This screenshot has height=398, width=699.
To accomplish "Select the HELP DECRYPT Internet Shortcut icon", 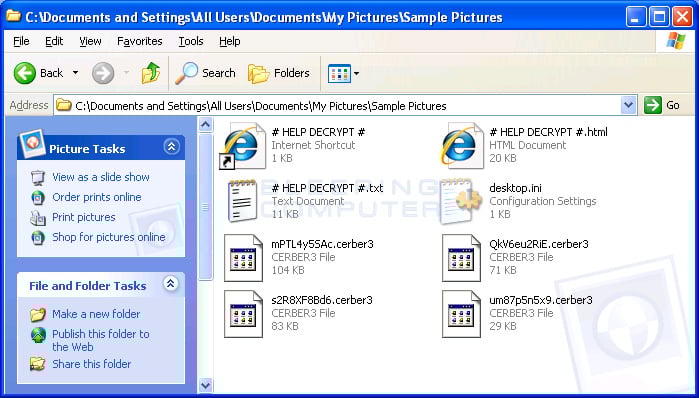I will [243, 146].
